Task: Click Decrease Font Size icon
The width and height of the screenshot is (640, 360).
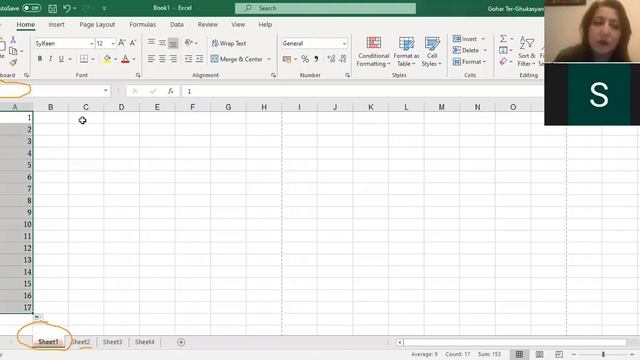Action: (133, 43)
